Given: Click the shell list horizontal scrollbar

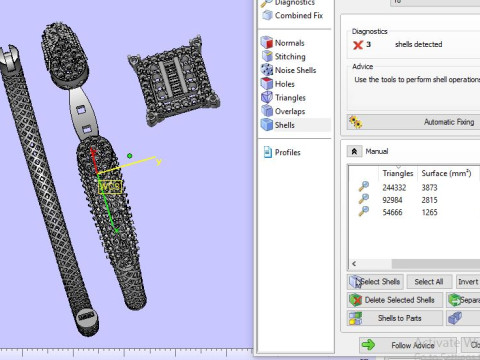Looking at the screenshot, I should 436,264.
